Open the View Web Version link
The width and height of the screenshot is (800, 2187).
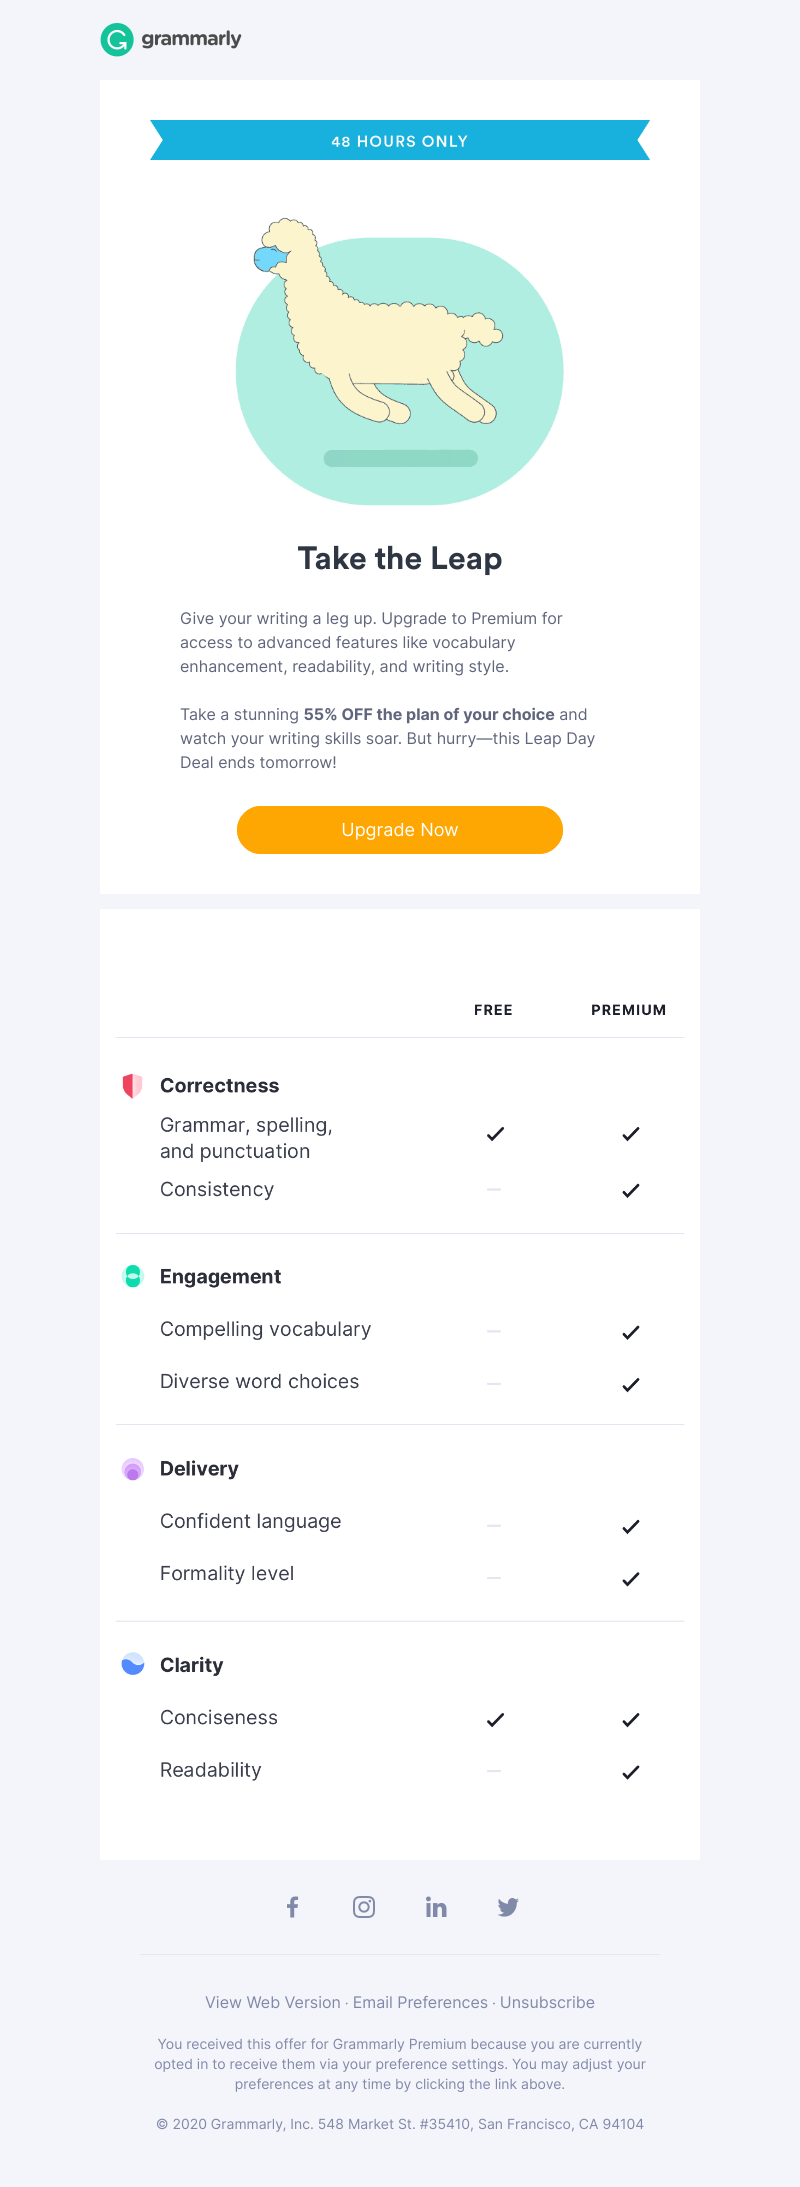point(273,2002)
